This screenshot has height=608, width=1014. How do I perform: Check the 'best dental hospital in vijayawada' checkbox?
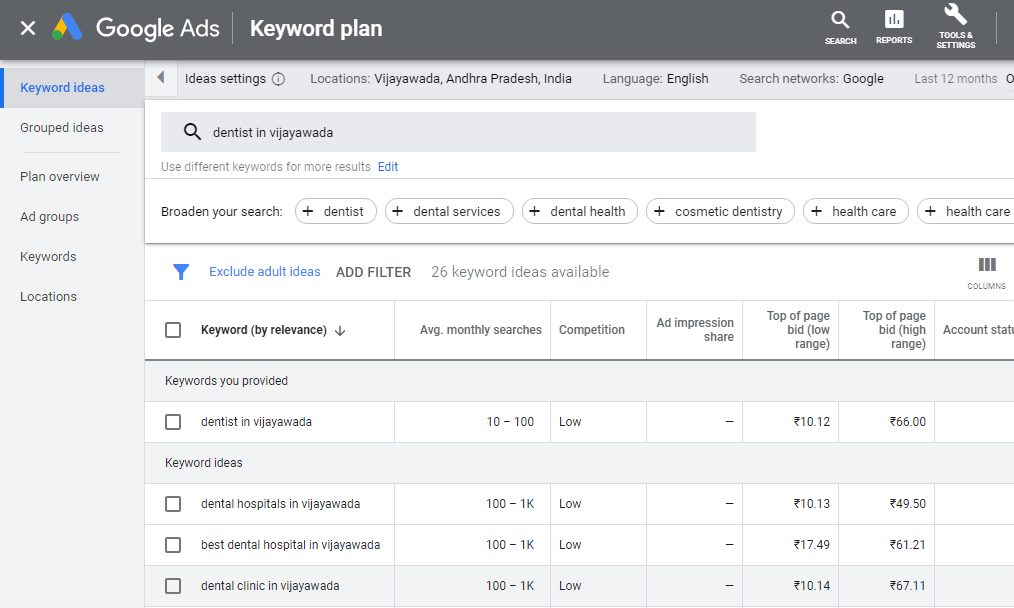click(x=173, y=545)
